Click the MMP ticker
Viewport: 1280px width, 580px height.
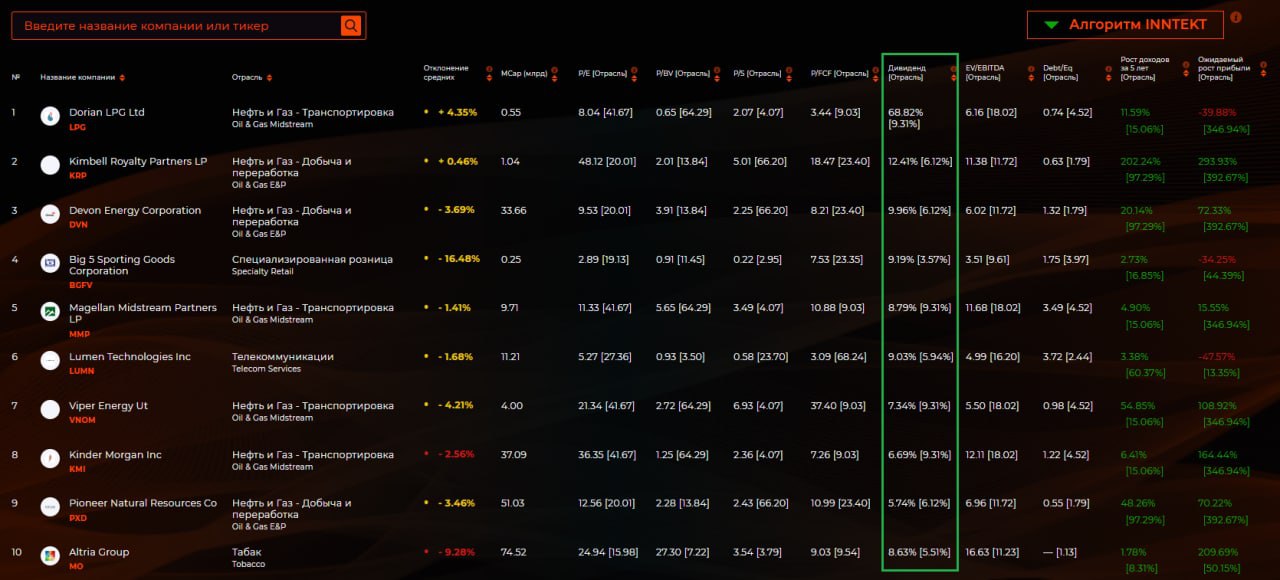pyautogui.click(x=79, y=334)
